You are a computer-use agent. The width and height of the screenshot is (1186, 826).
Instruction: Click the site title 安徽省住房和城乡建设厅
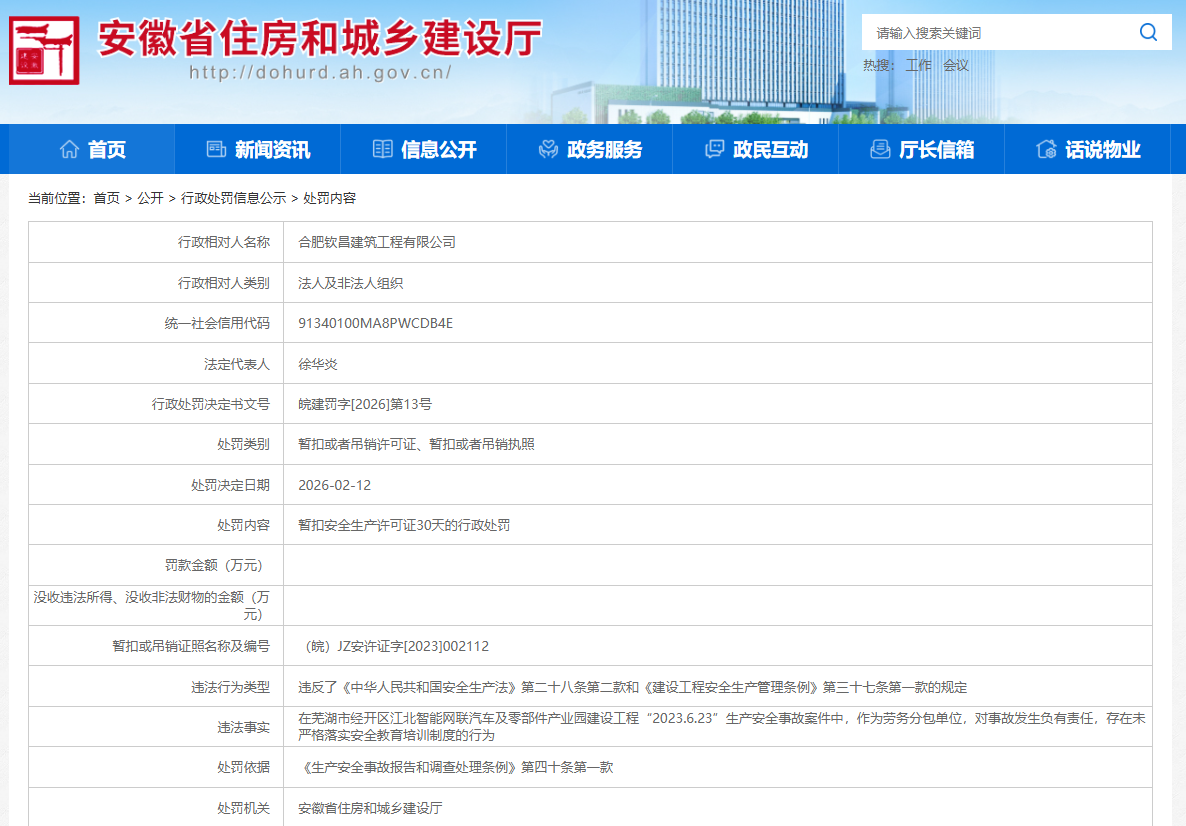(x=319, y=39)
